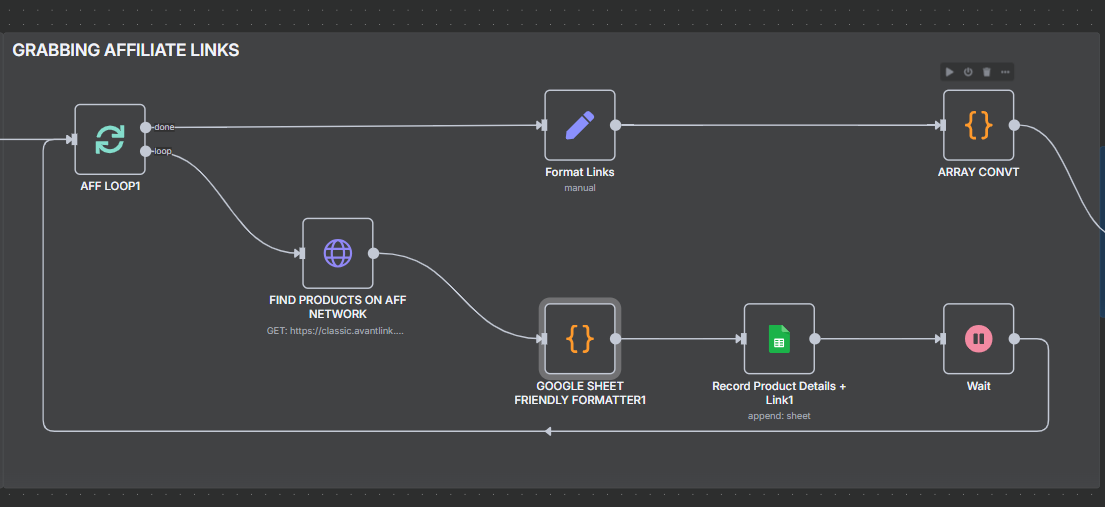Deactivate ARRAY CONVT using the power icon
This screenshot has height=507, width=1105.
pyautogui.click(x=968, y=72)
